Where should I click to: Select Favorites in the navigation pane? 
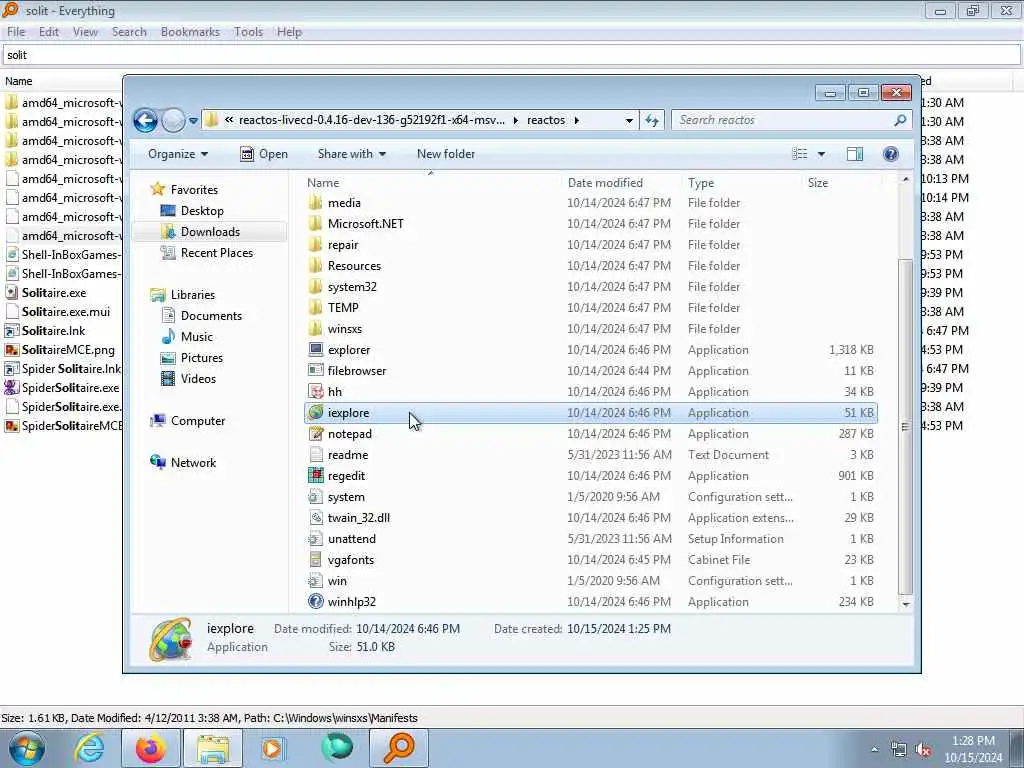click(x=194, y=189)
